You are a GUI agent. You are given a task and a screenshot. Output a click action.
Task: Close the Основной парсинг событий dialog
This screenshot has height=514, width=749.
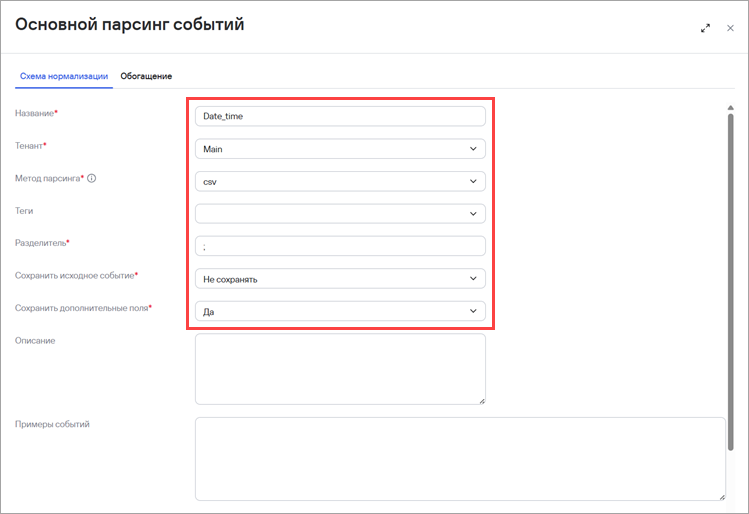(x=730, y=28)
